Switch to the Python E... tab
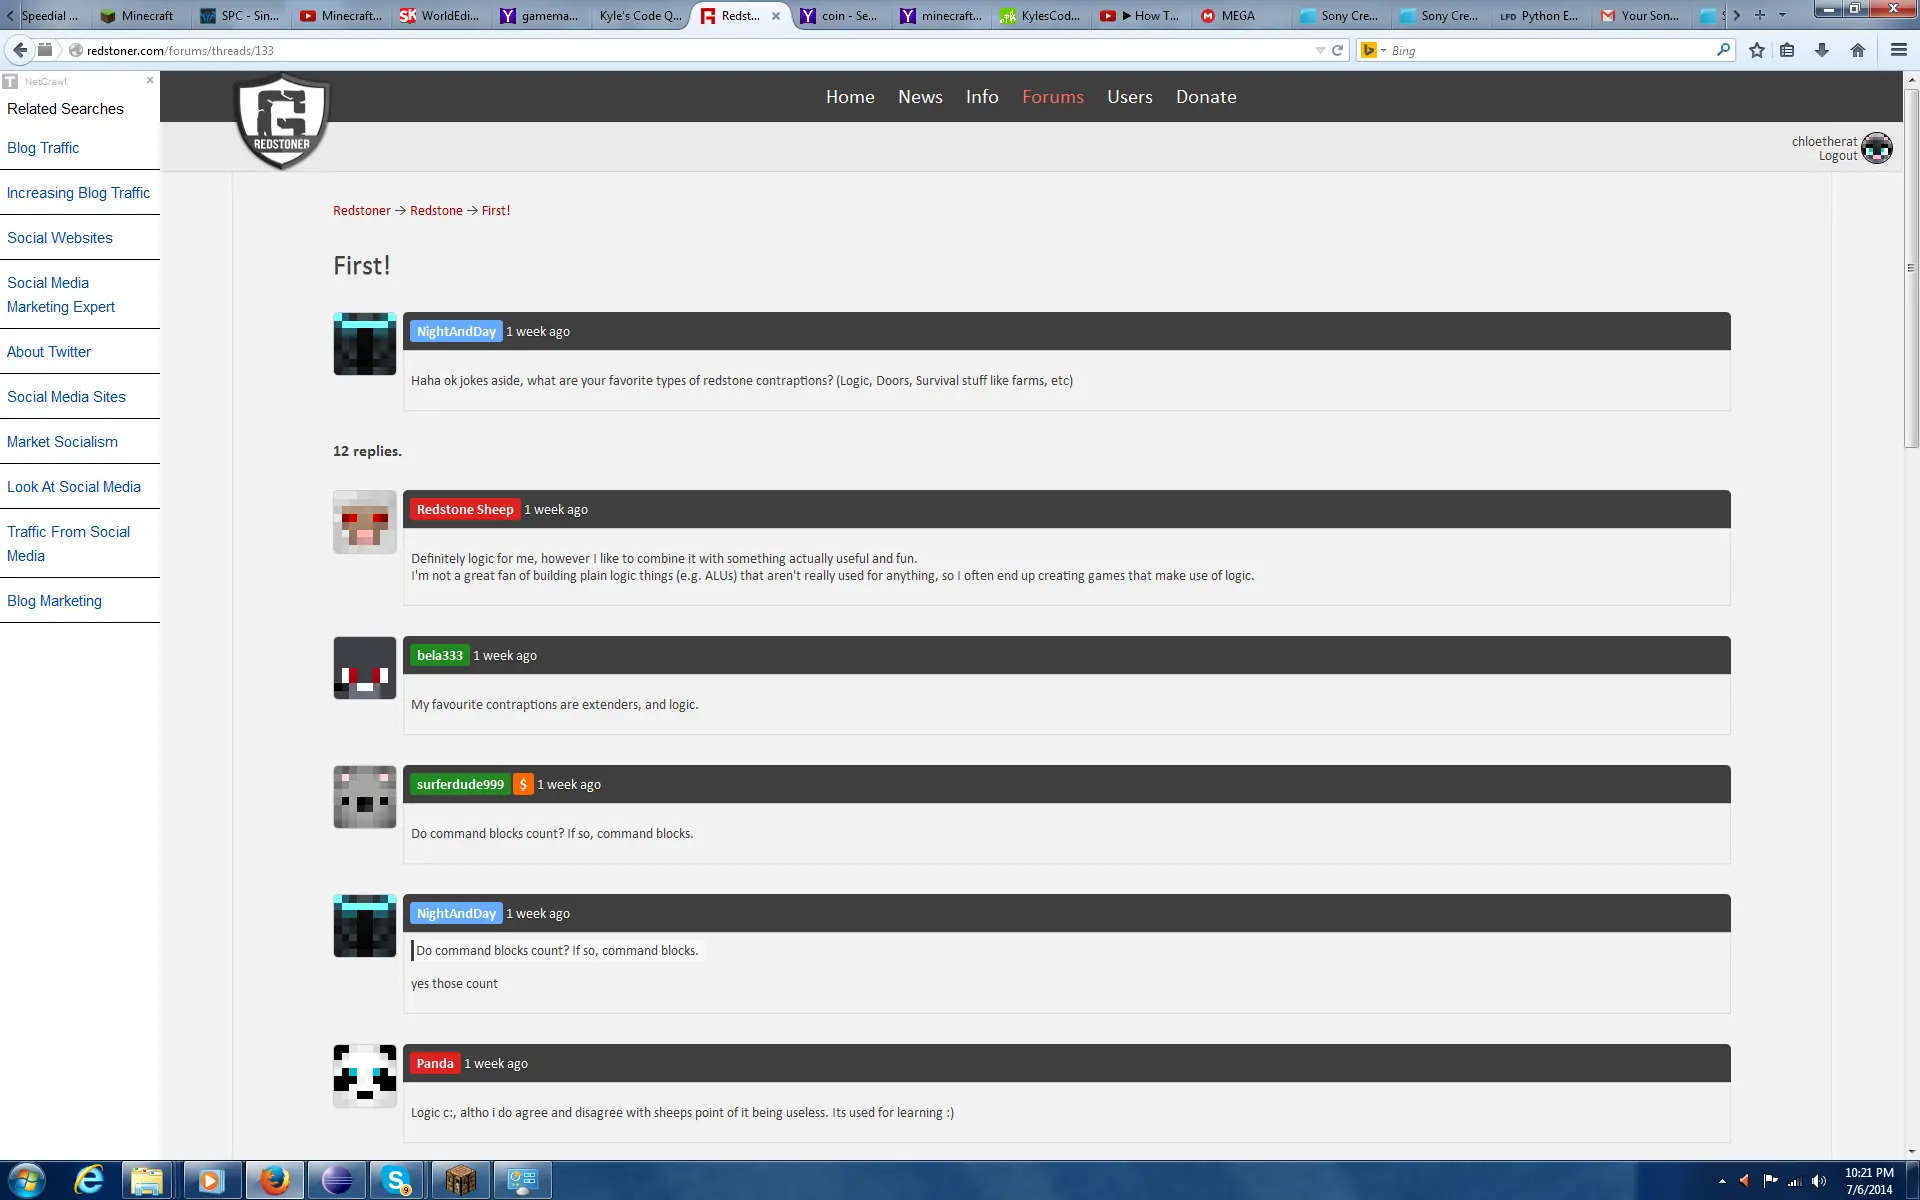 click(x=1540, y=15)
